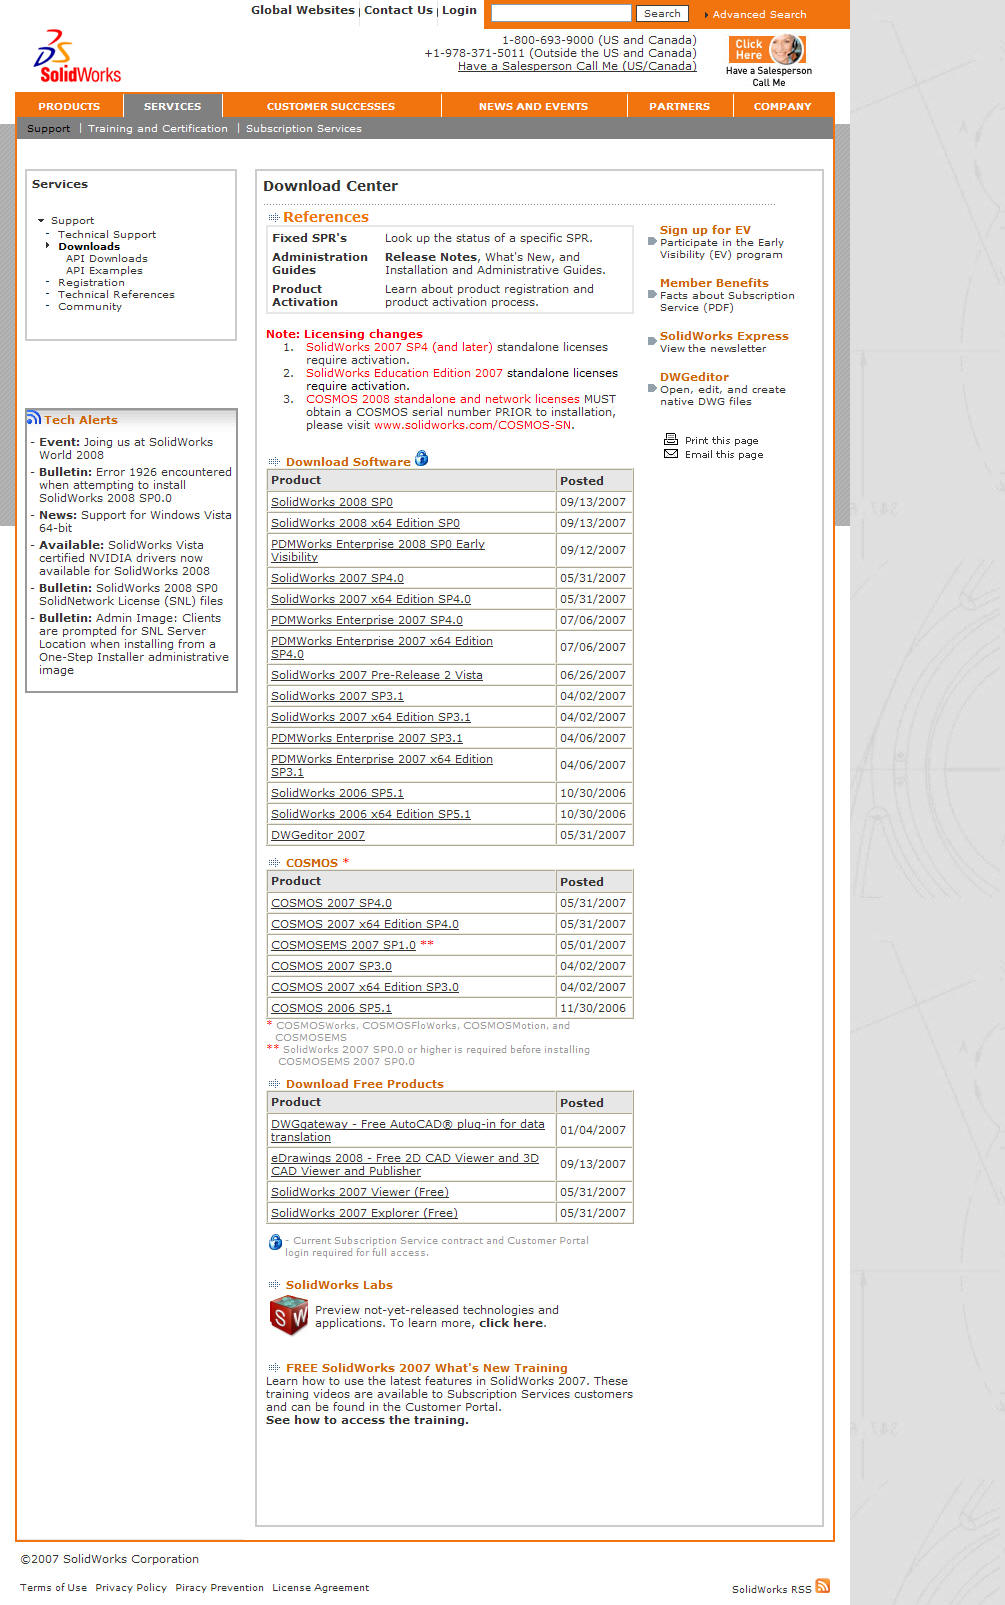This screenshot has width=1005, height=1605.
Task: Click arrow bullet next to DWGeditor
Action: click(x=652, y=388)
